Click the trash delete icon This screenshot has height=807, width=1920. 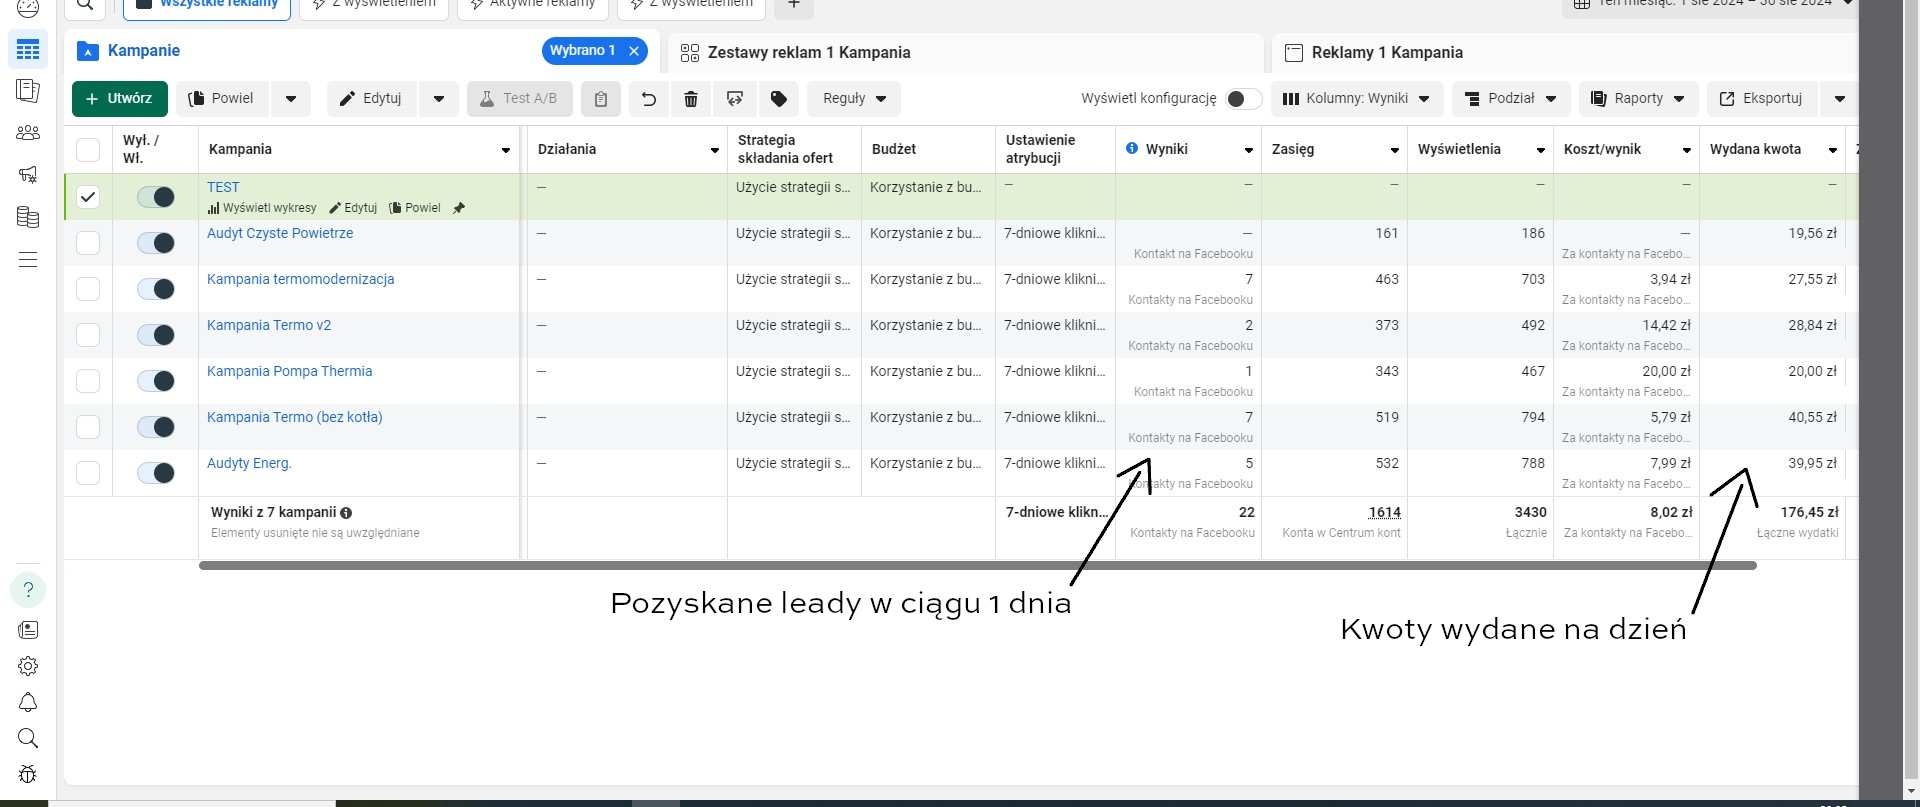[x=691, y=99]
